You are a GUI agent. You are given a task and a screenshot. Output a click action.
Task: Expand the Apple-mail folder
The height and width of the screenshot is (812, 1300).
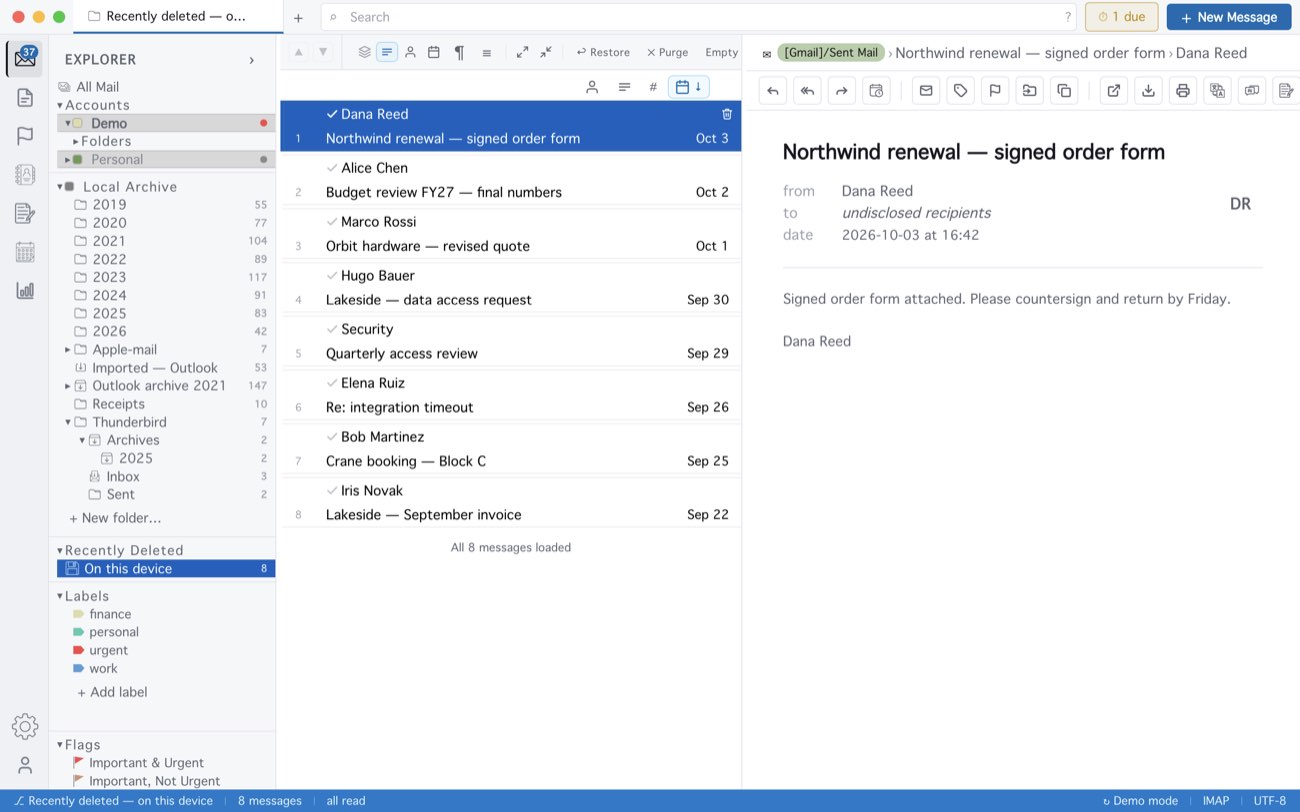(x=67, y=350)
